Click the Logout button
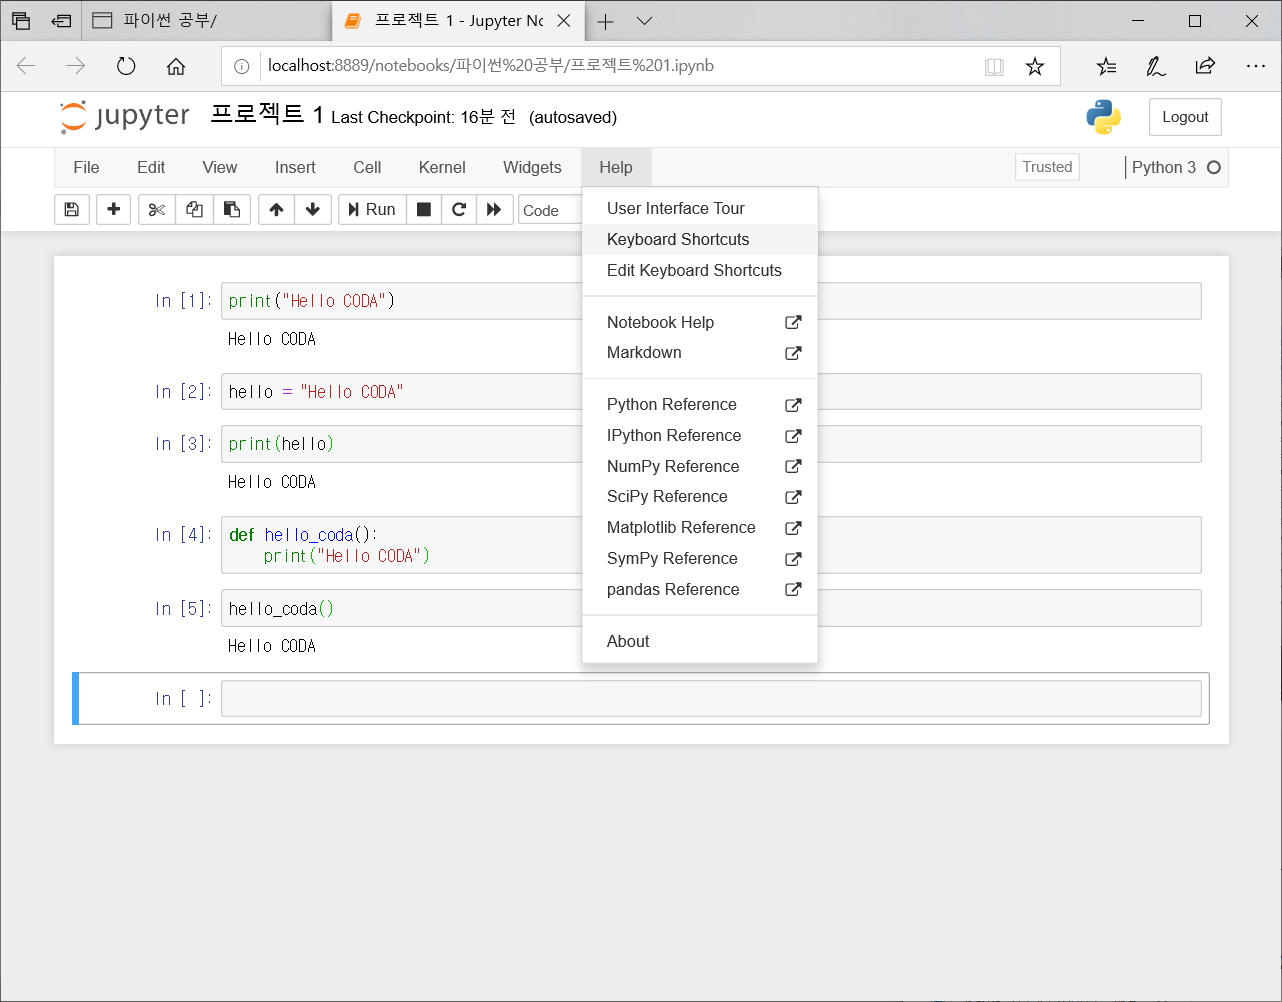The height and width of the screenshot is (1002, 1282). click(x=1185, y=117)
